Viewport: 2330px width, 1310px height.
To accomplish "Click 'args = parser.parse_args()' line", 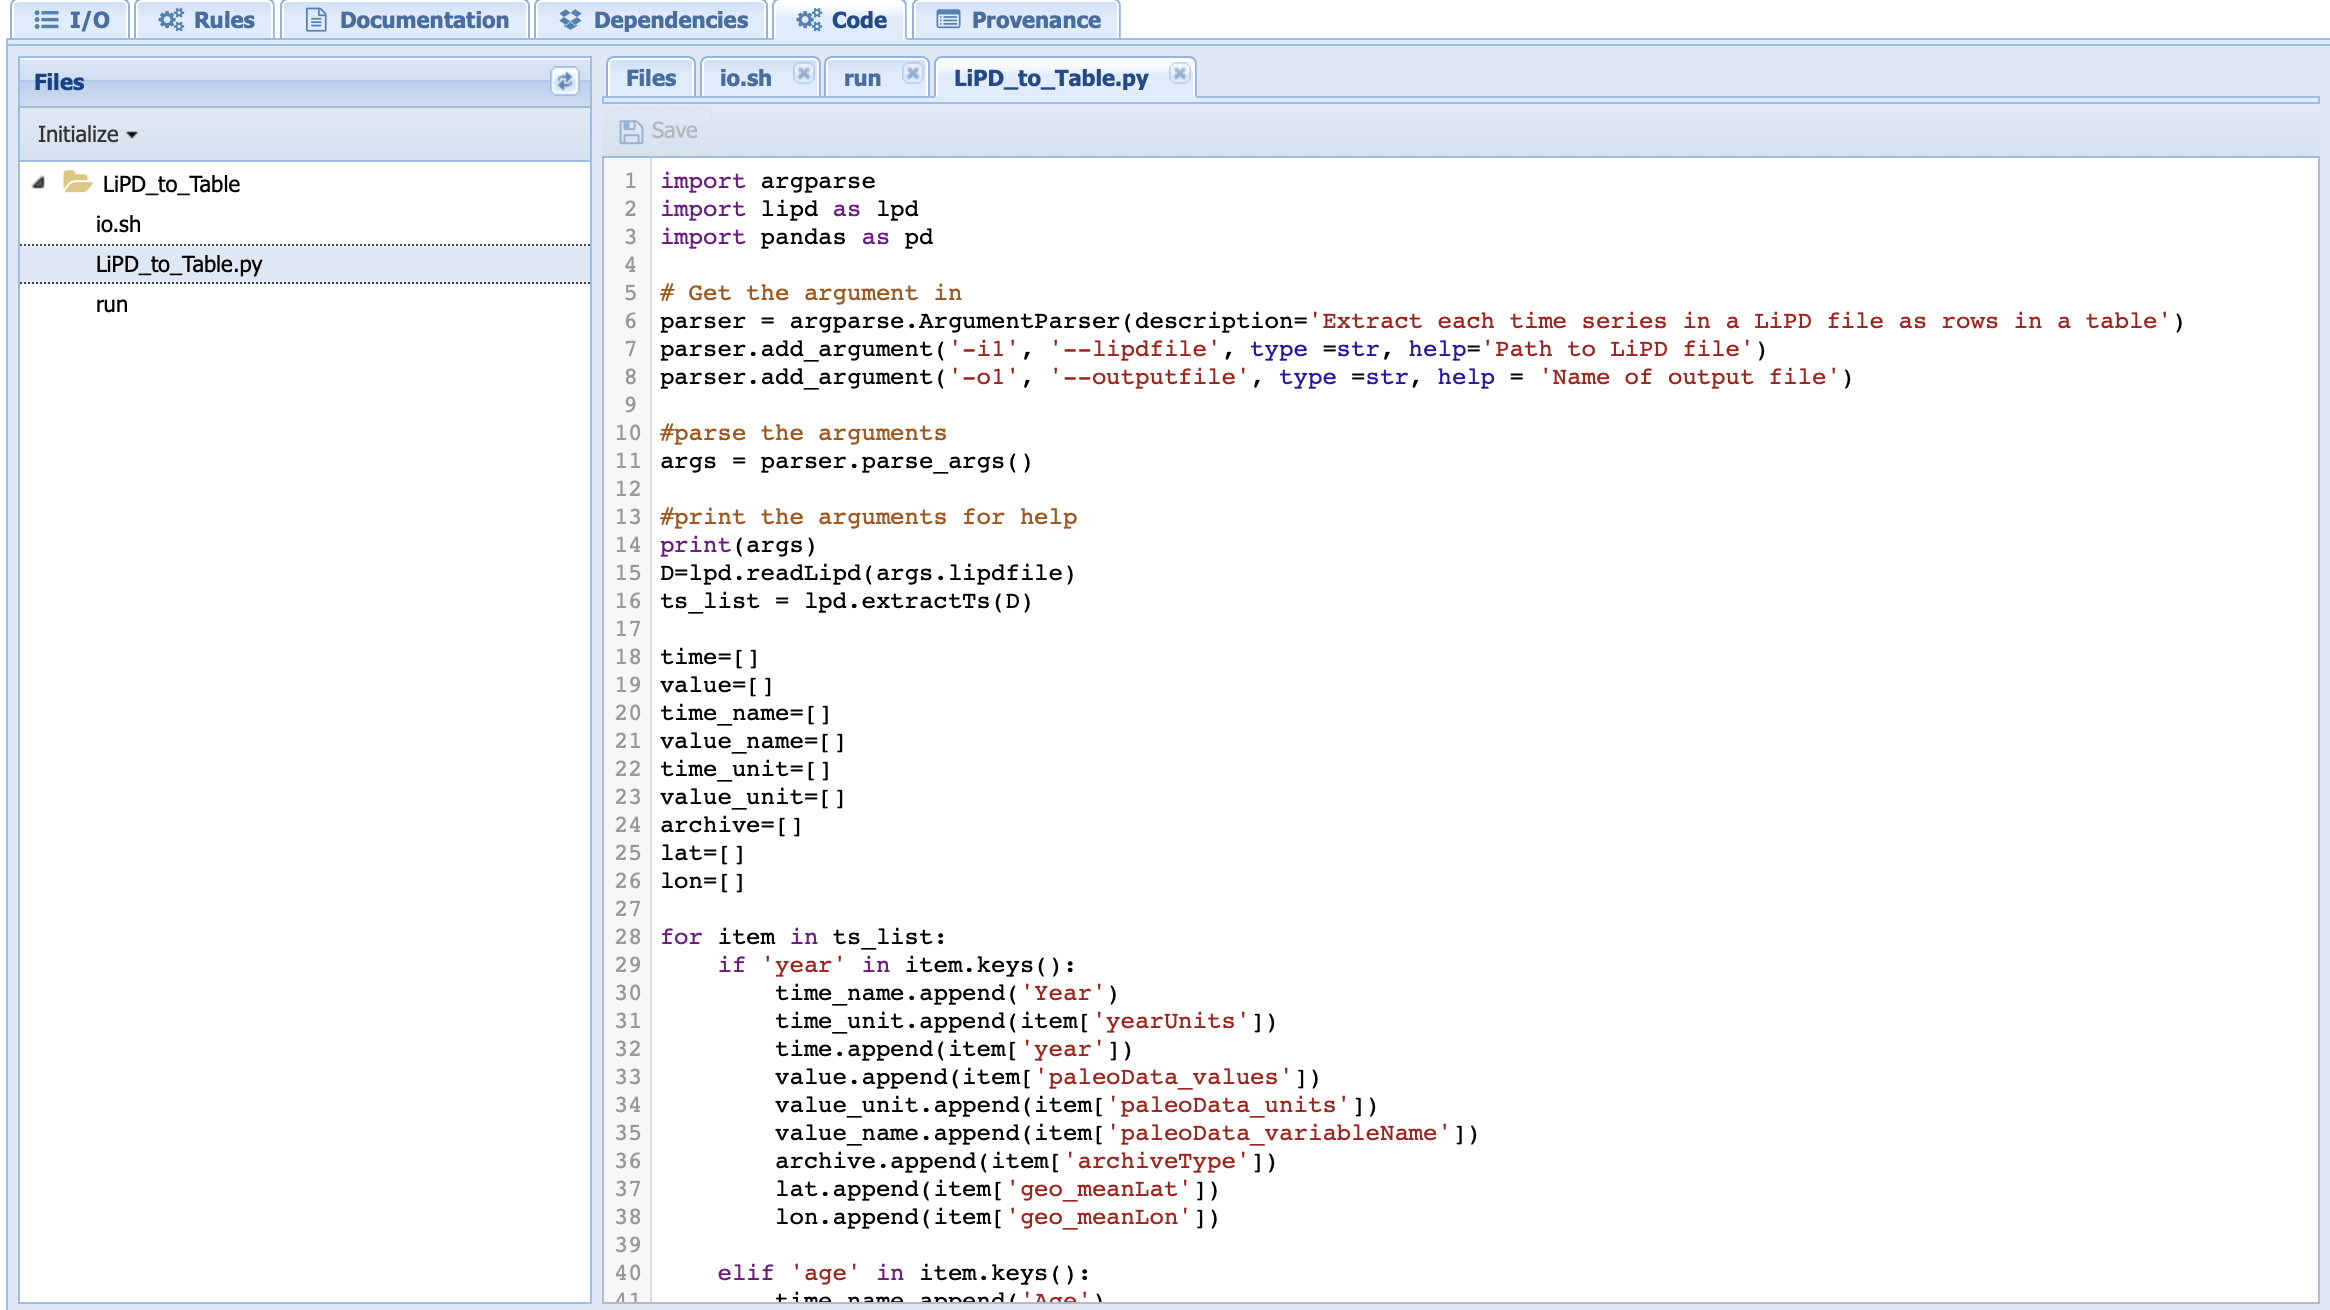I will (x=845, y=461).
